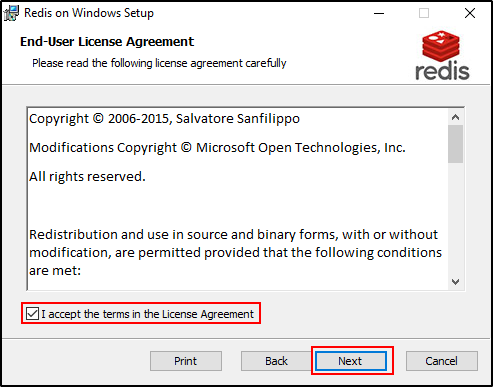
Task: Click the Print button
Action: (x=186, y=361)
